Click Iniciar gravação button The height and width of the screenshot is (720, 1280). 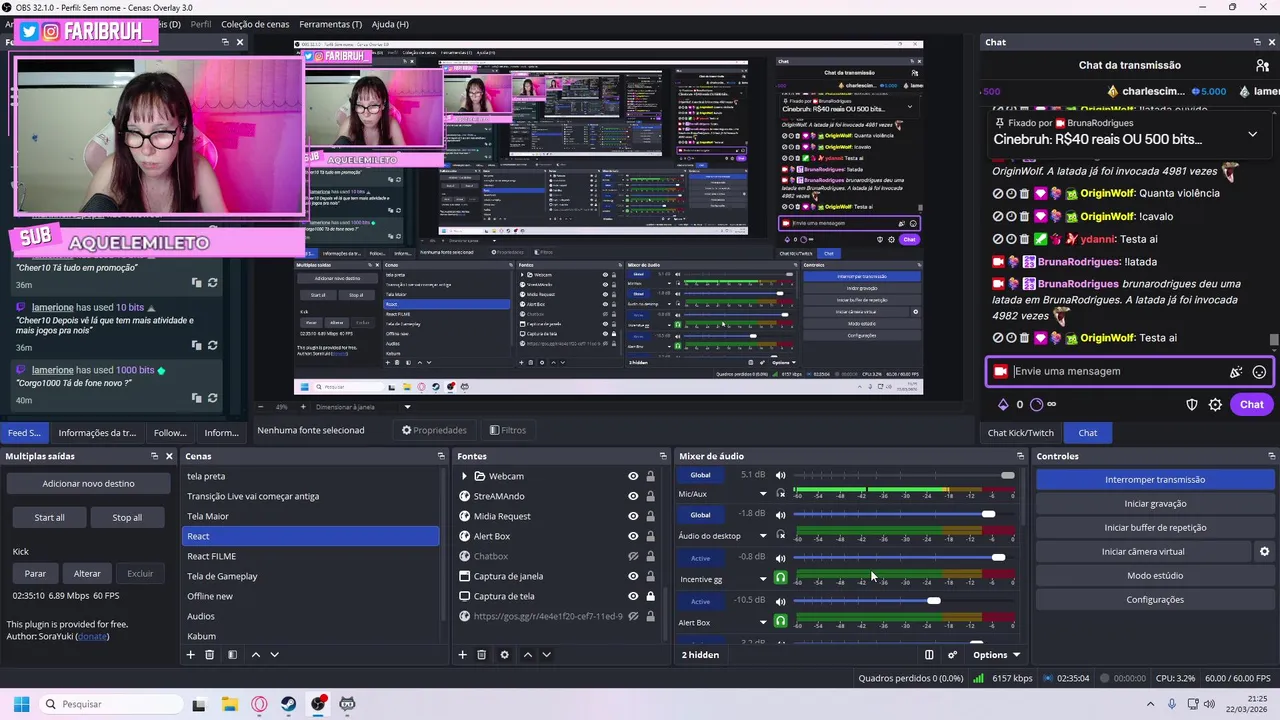point(1155,503)
